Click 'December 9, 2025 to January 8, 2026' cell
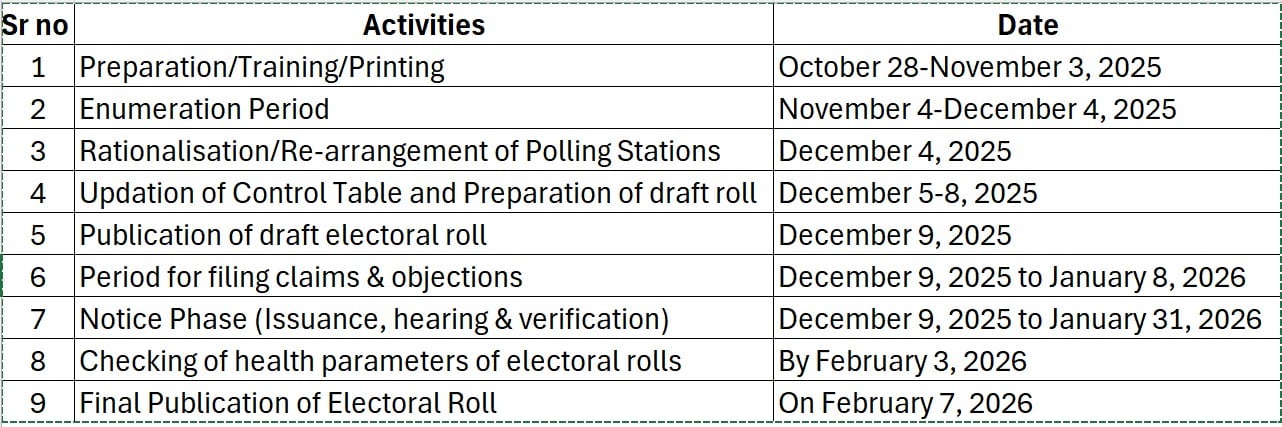The width and height of the screenshot is (1282, 427). point(1011,277)
